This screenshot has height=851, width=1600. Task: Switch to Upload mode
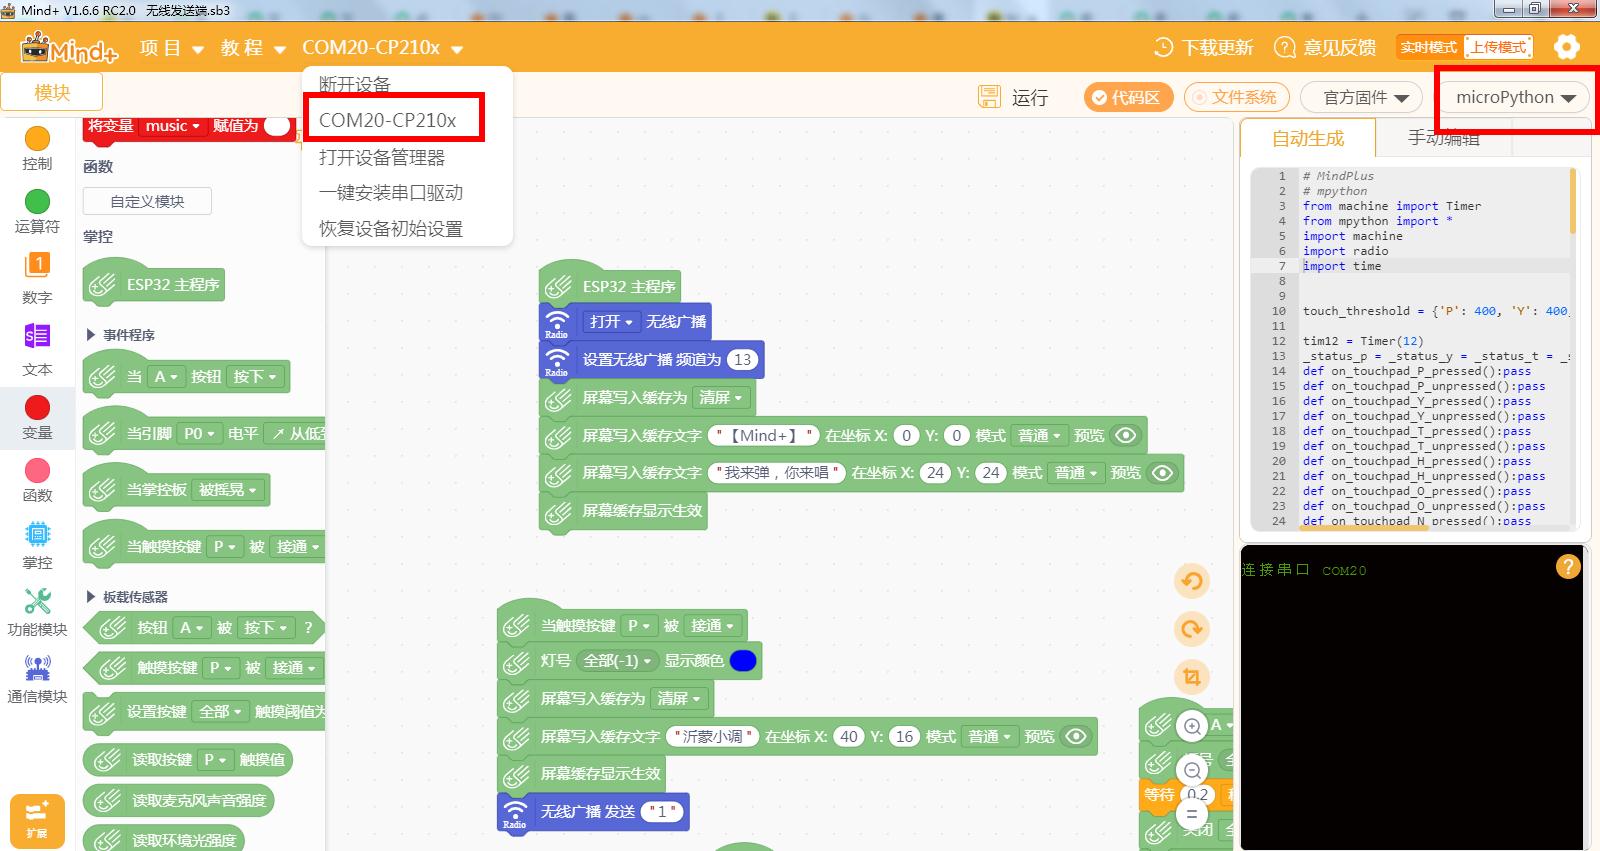tap(1498, 47)
